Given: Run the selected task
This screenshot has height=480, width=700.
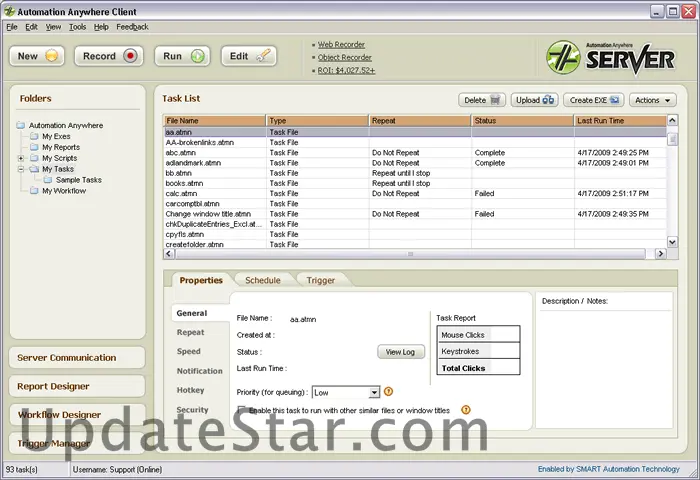Looking at the screenshot, I should tap(182, 56).
